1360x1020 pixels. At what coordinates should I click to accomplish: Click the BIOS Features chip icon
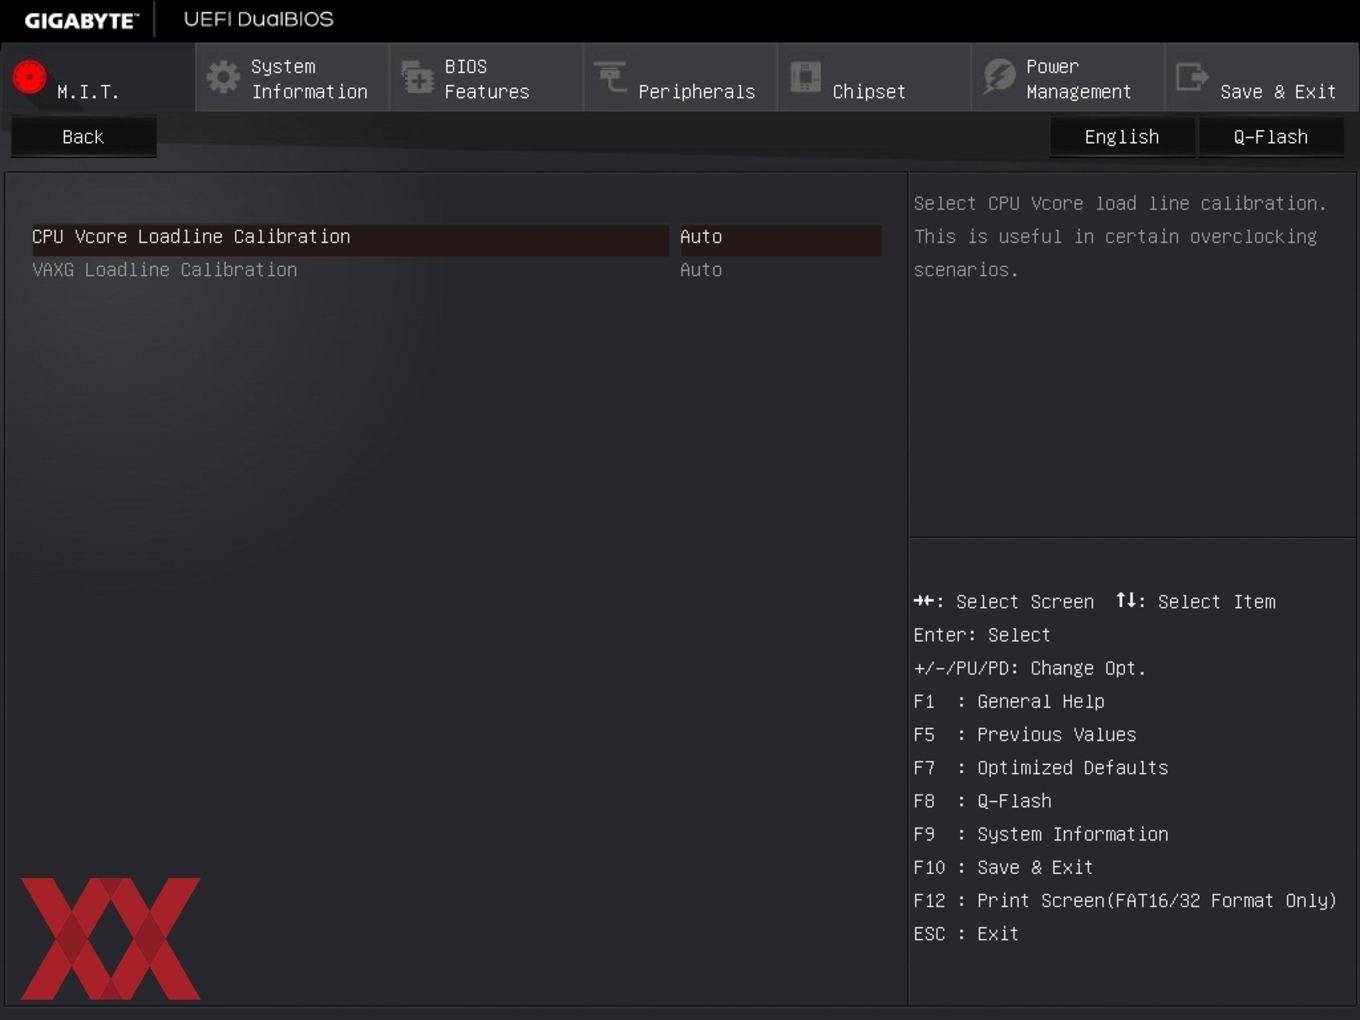pos(417,77)
